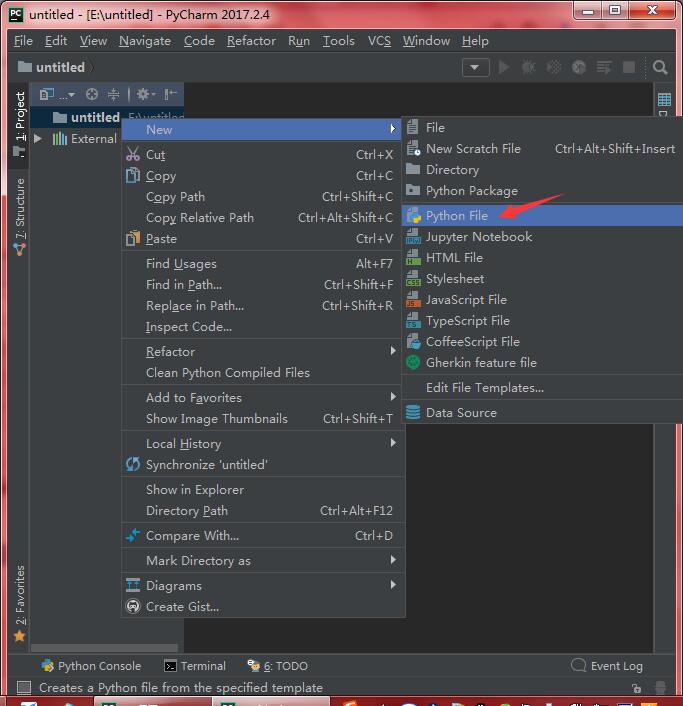Select Directory Path option
The width and height of the screenshot is (683, 706).
coord(262,511)
